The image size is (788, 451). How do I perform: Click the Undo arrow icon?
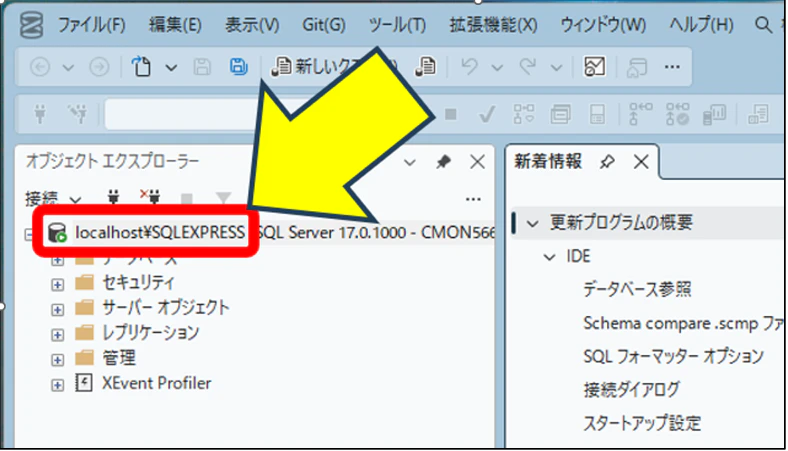click(469, 66)
